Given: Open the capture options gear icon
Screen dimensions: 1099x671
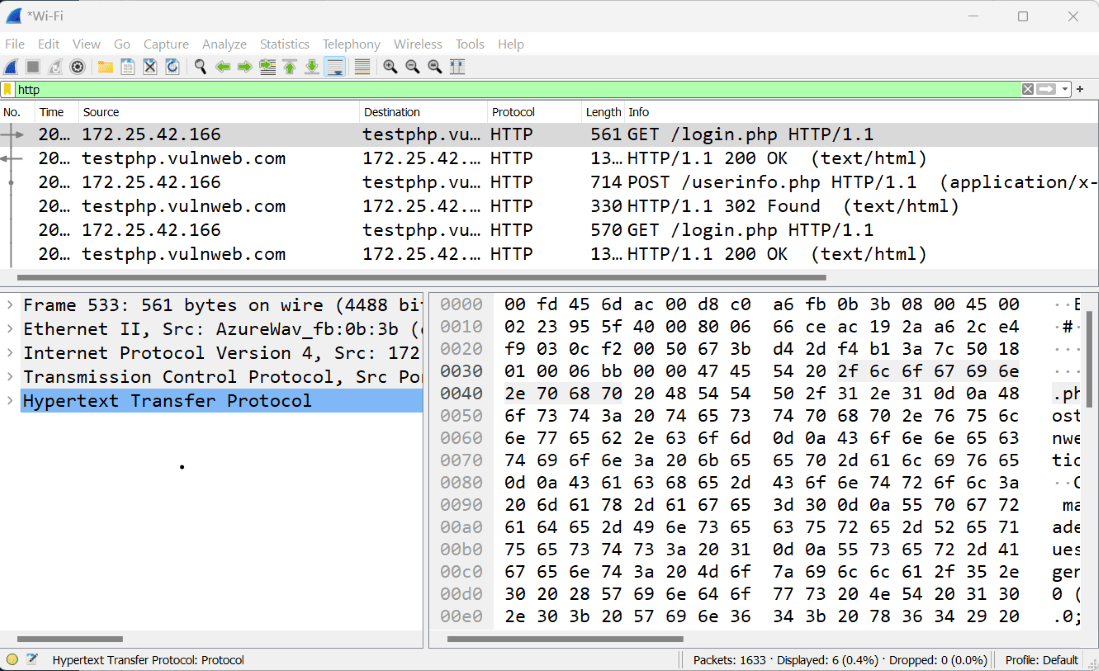Looking at the screenshot, I should pyautogui.click(x=78, y=66).
